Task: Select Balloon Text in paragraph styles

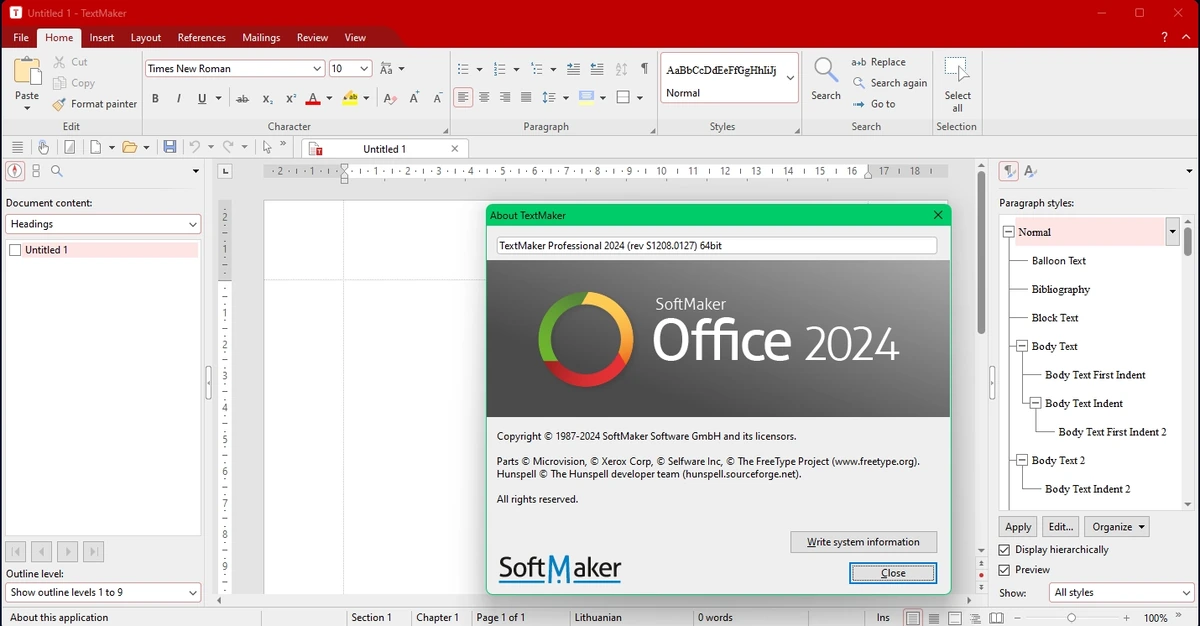Action: [x=1059, y=260]
